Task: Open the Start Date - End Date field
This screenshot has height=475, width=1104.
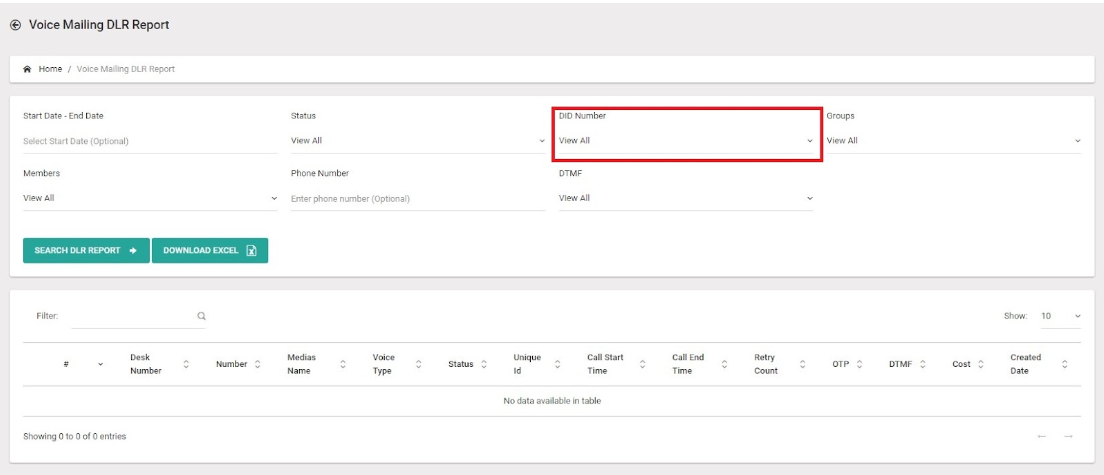Action: (150, 141)
